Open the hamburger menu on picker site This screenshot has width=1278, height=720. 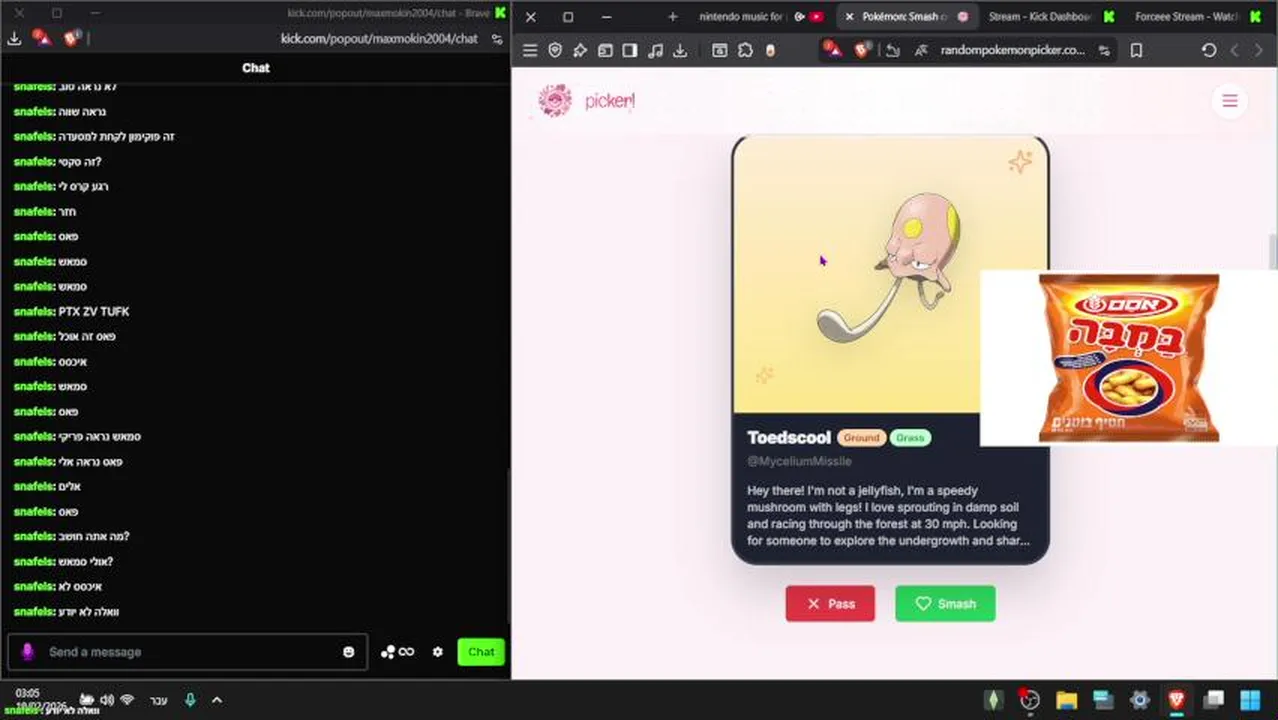pos(1230,101)
